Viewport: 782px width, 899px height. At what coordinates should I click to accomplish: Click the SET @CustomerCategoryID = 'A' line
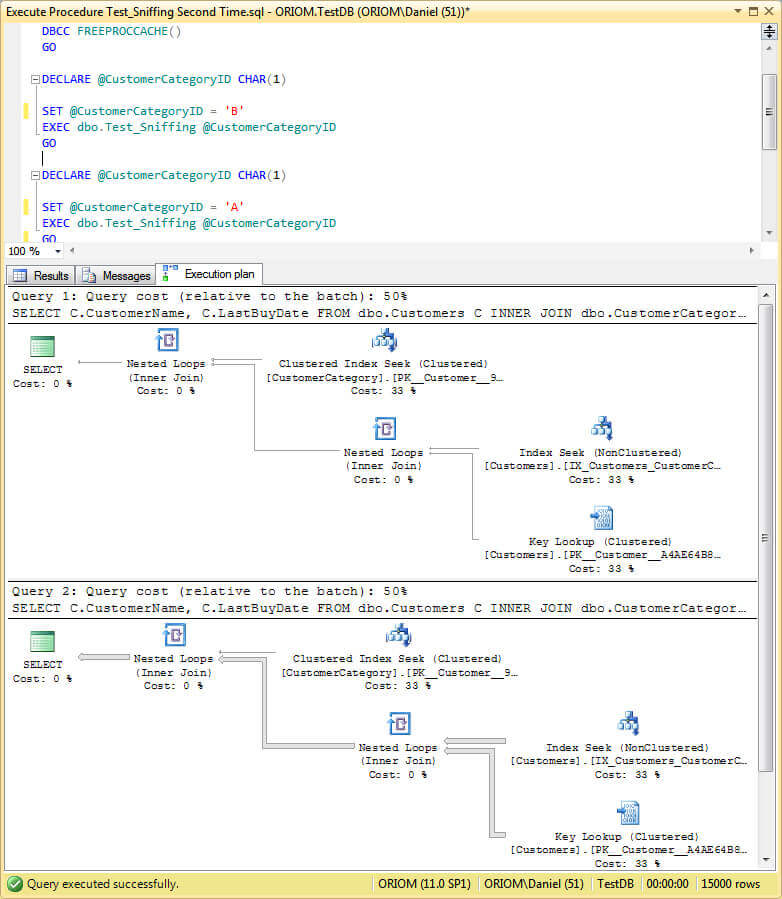(143, 207)
